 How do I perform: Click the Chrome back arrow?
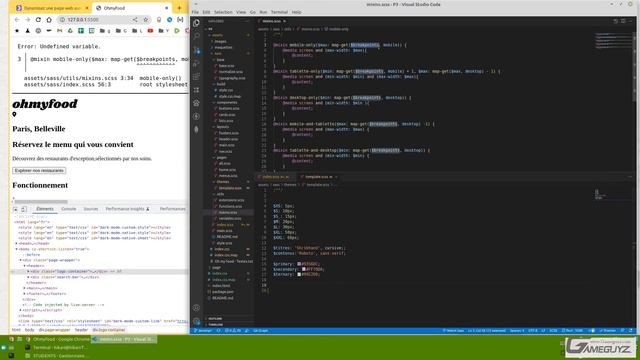tap(17, 20)
